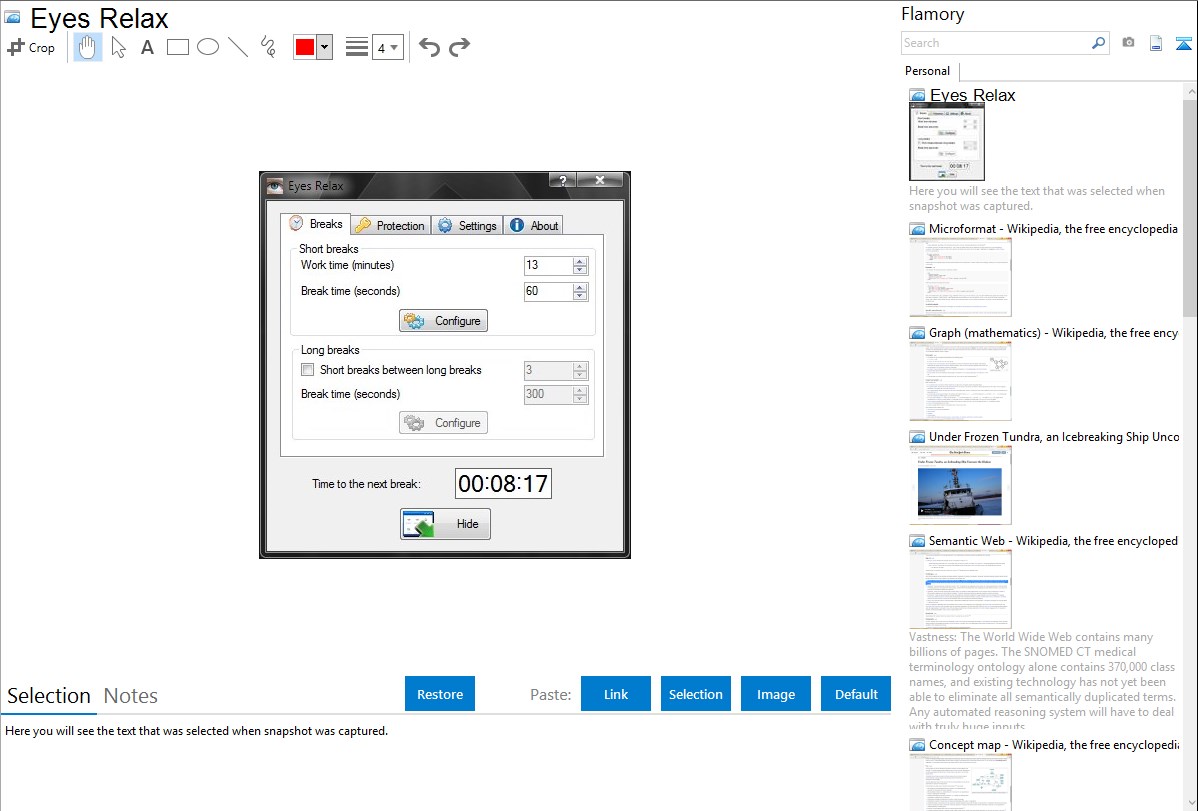Viewport: 1198px width, 811px height.
Task: Open the Personal tab
Action: [x=928, y=71]
